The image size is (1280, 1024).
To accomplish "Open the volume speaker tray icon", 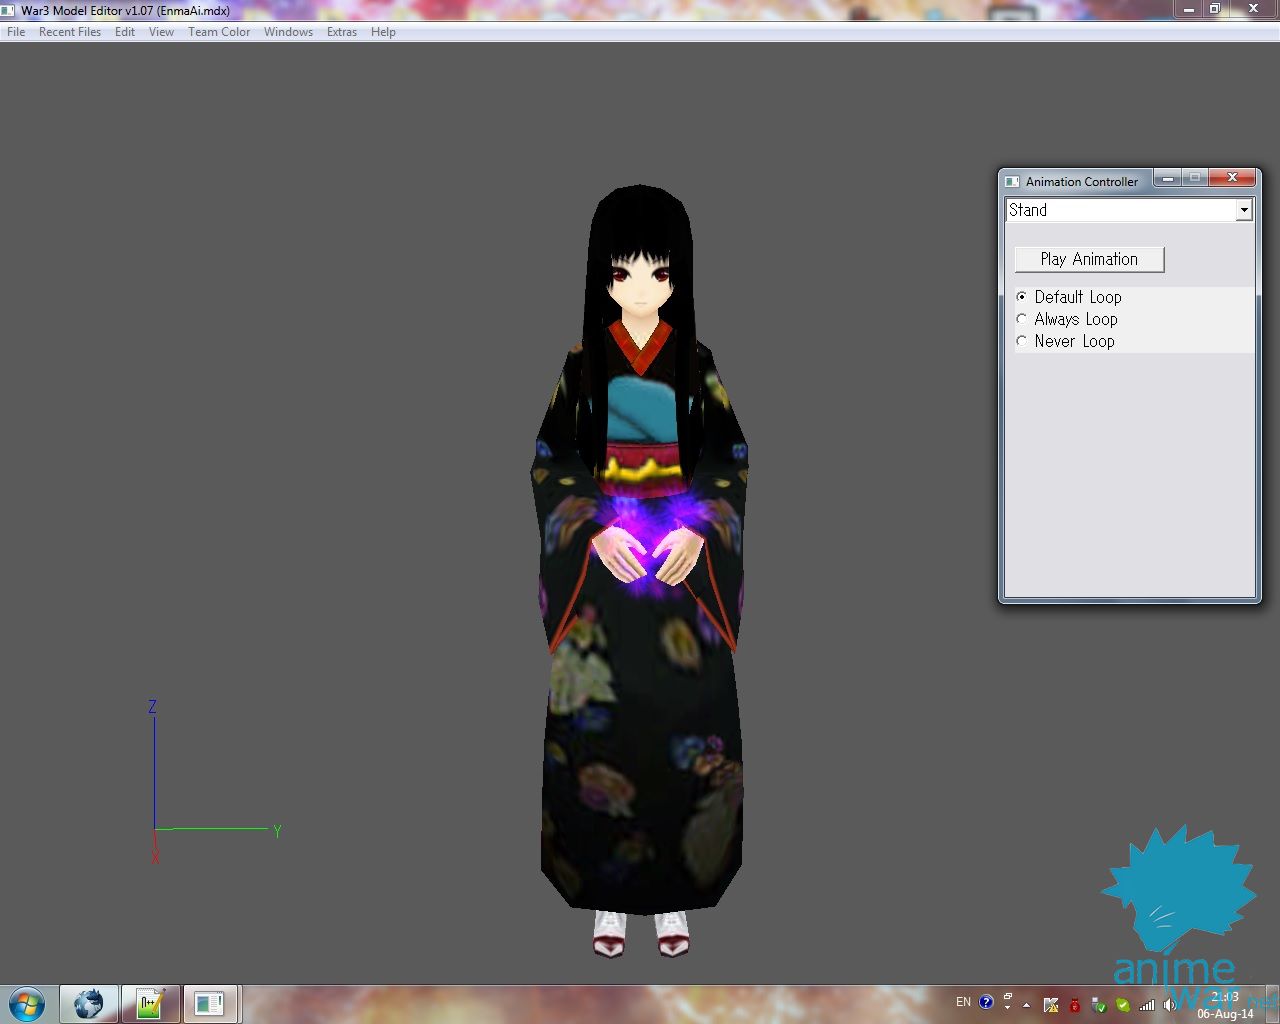I will 1170,1005.
